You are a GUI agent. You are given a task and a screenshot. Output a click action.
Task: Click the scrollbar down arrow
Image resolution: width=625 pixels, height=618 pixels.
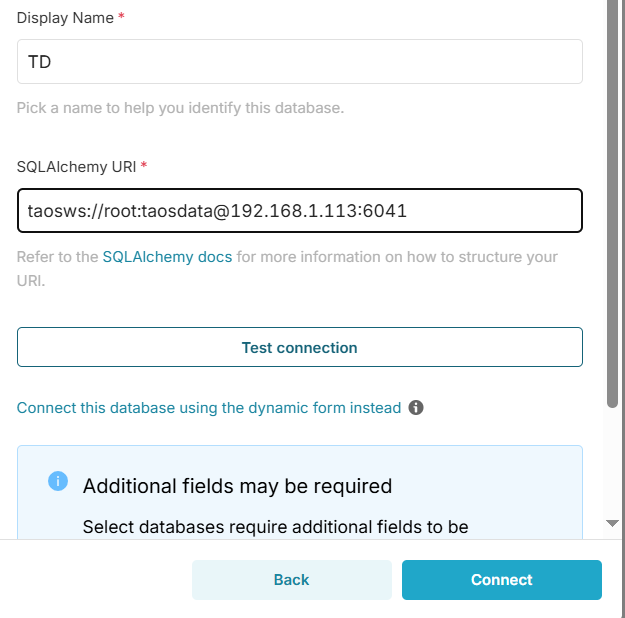pyautogui.click(x=613, y=523)
